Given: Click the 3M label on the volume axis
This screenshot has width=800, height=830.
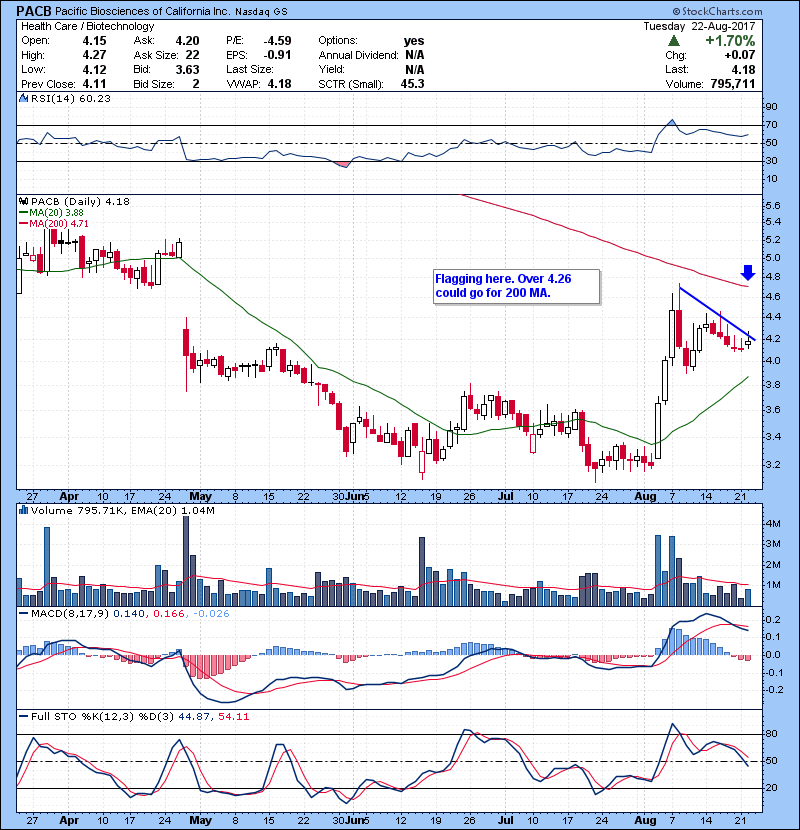Looking at the screenshot, I should pyautogui.click(x=773, y=544).
